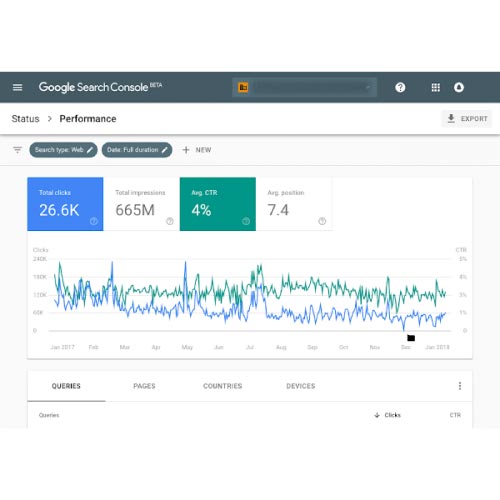500x500 pixels.
Task: Open the property selector dropdown
Action: coord(304,87)
